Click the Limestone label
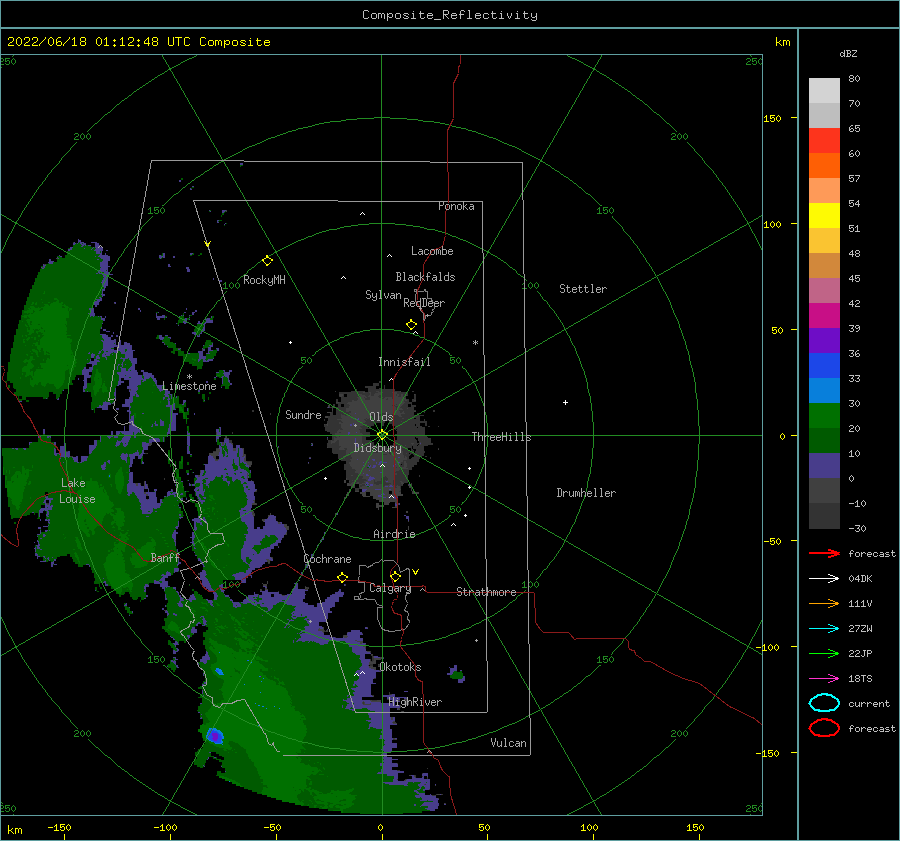The height and width of the screenshot is (841, 900). pos(189,386)
